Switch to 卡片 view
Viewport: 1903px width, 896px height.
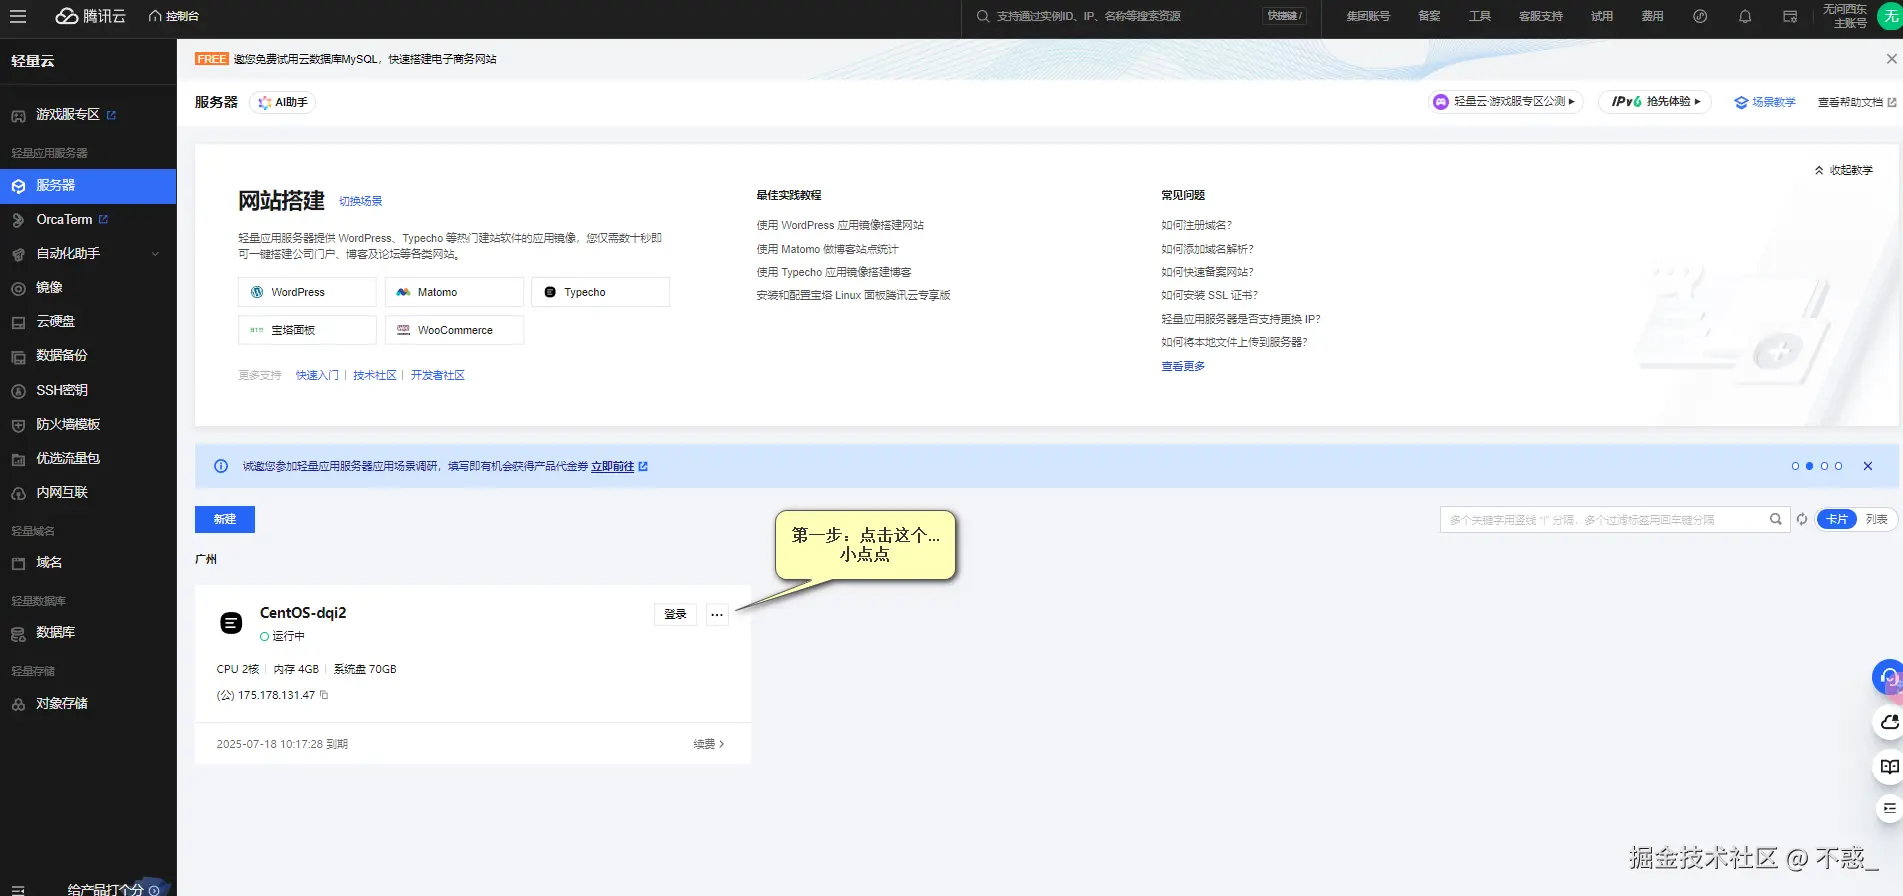pos(1837,520)
